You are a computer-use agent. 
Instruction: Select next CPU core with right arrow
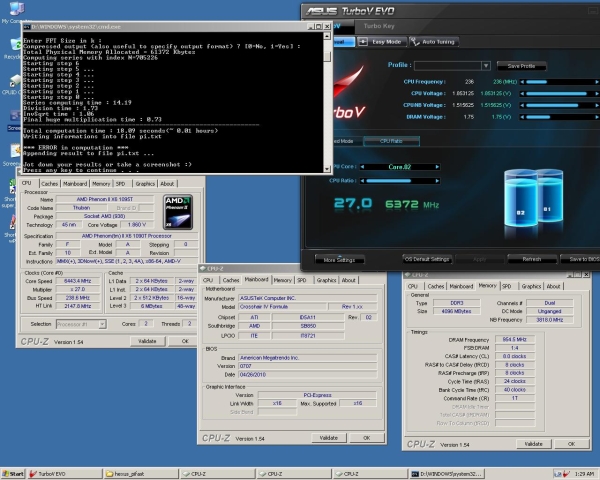(x=437, y=167)
